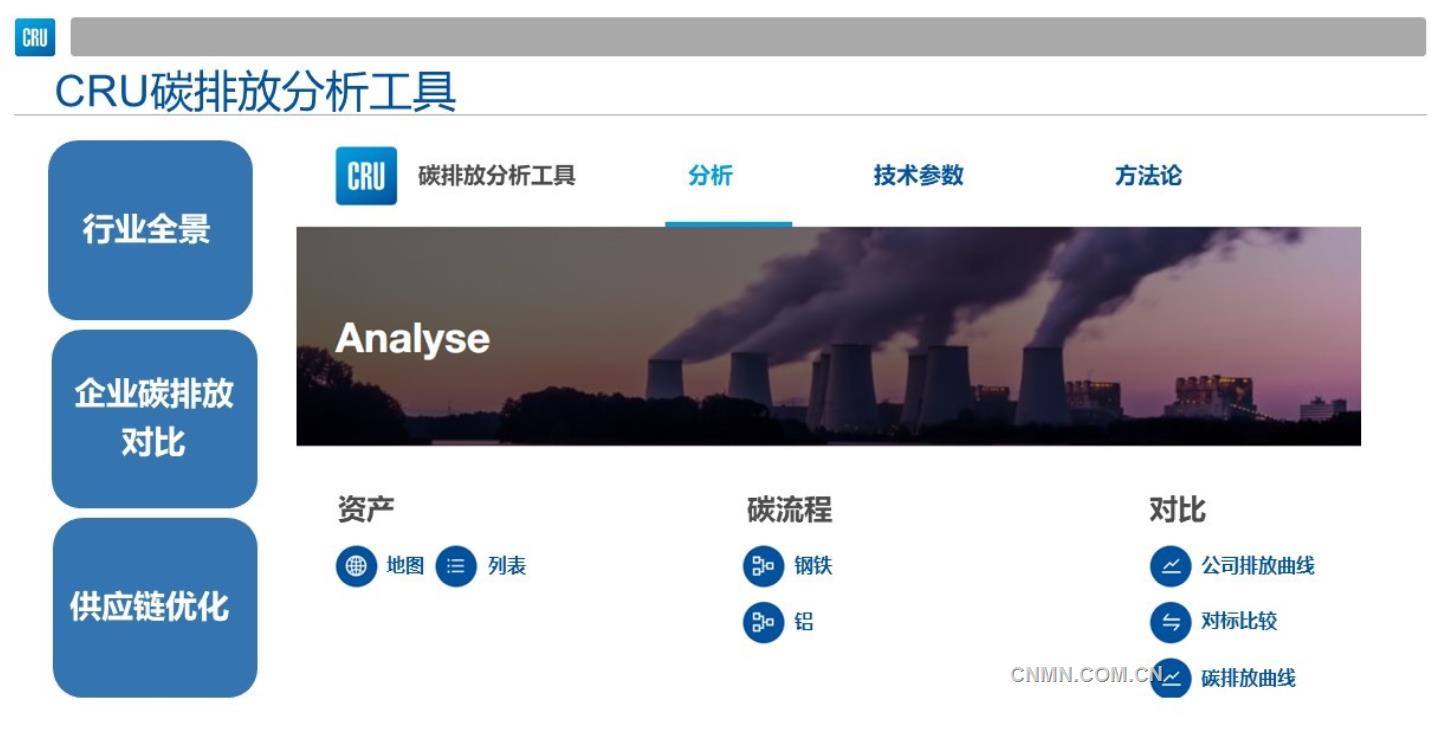Viewport: 1448px width, 750px height.
Task: Click the 公司排放曲线 line chart icon
Action: (x=1170, y=566)
